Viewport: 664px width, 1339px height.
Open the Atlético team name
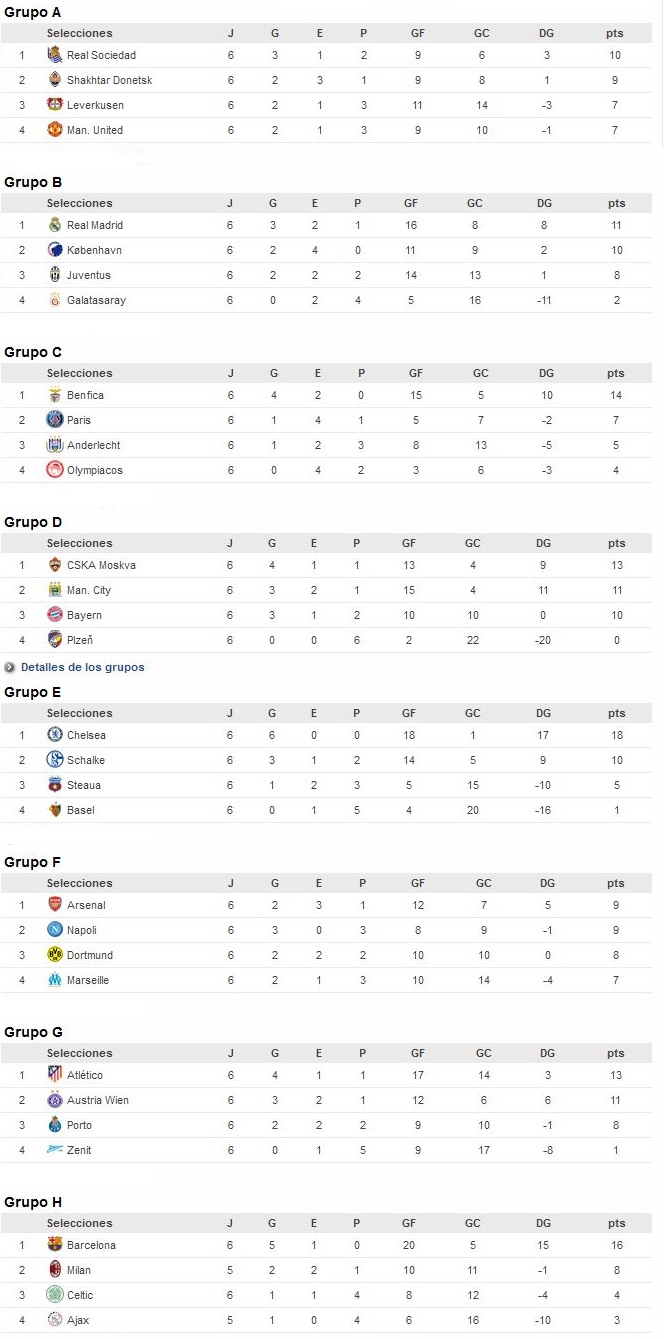85,1075
